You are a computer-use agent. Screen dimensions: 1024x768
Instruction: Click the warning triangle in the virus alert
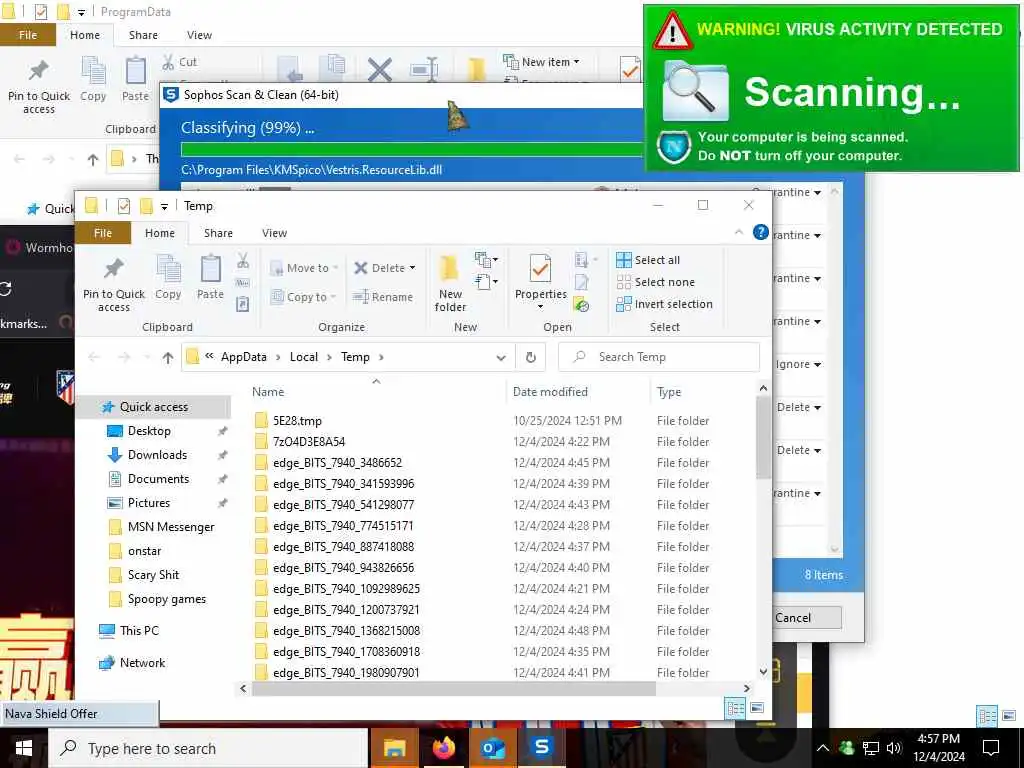point(672,31)
